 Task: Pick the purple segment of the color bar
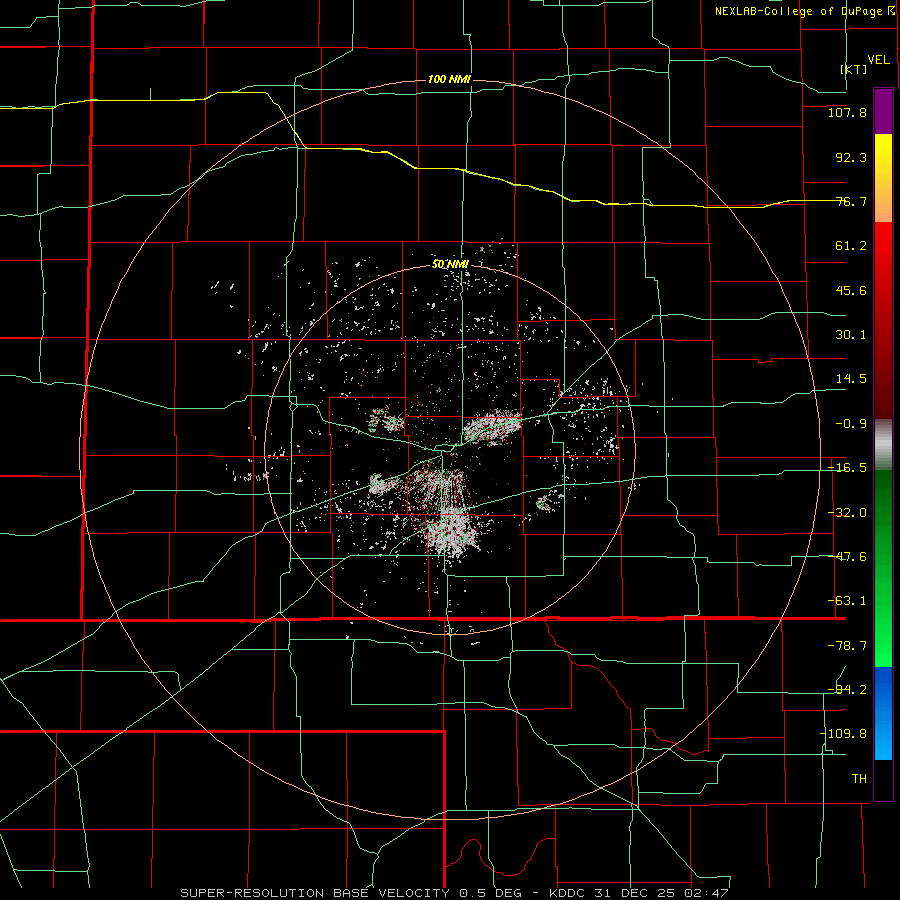tap(883, 111)
